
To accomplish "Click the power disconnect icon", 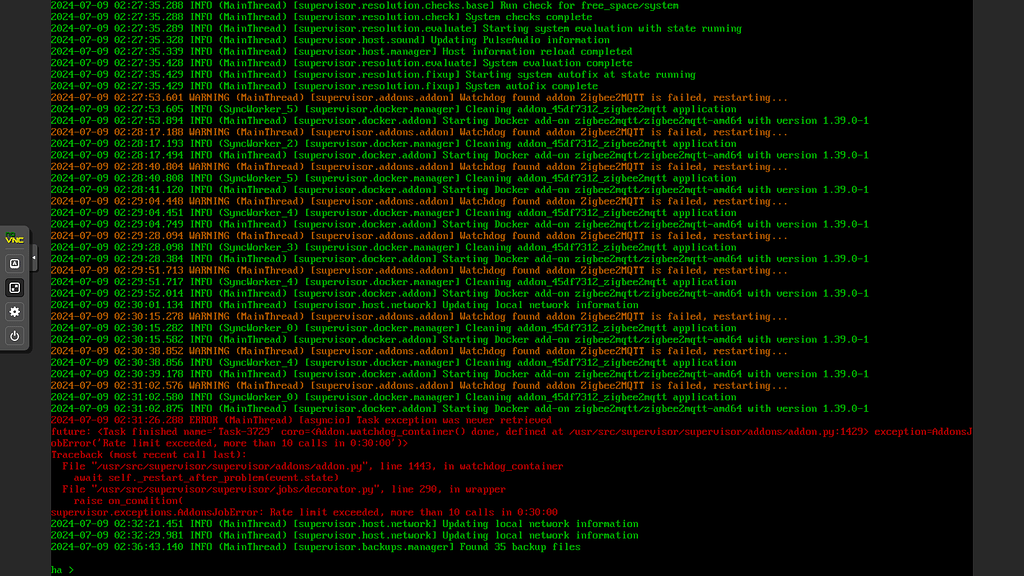I will pos(14,336).
